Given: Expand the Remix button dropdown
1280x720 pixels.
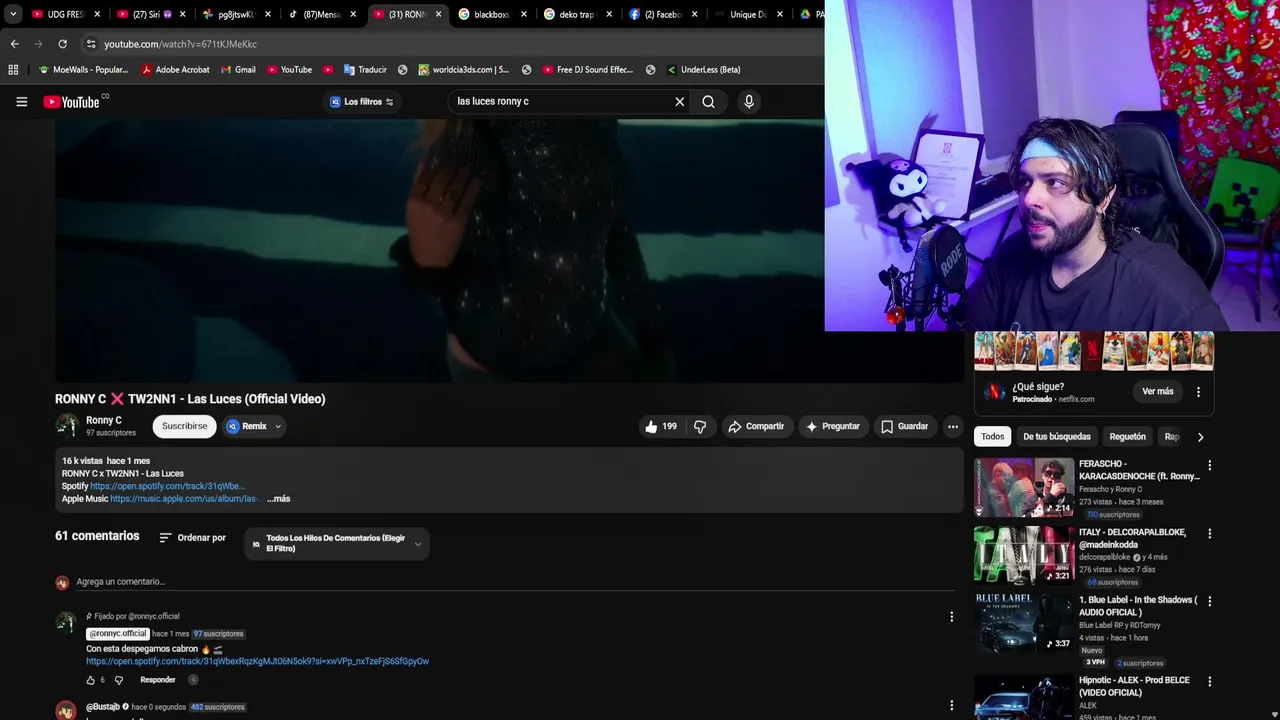Looking at the screenshot, I should 278,426.
